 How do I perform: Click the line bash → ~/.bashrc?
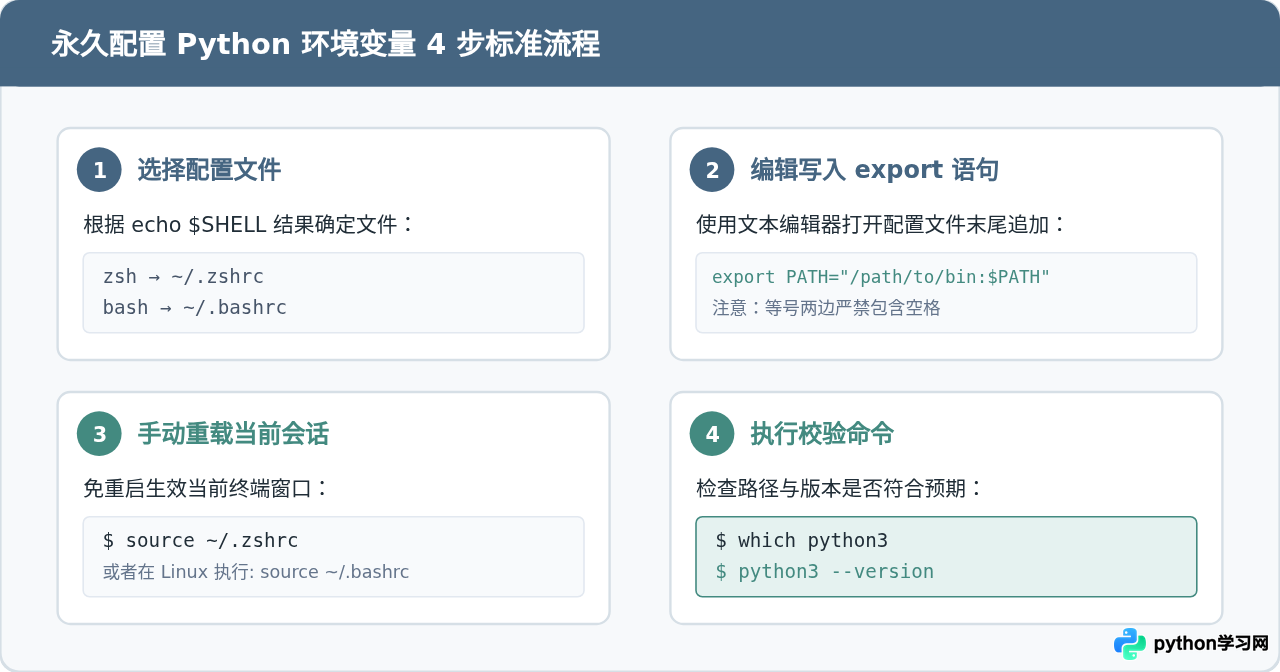click(x=195, y=307)
